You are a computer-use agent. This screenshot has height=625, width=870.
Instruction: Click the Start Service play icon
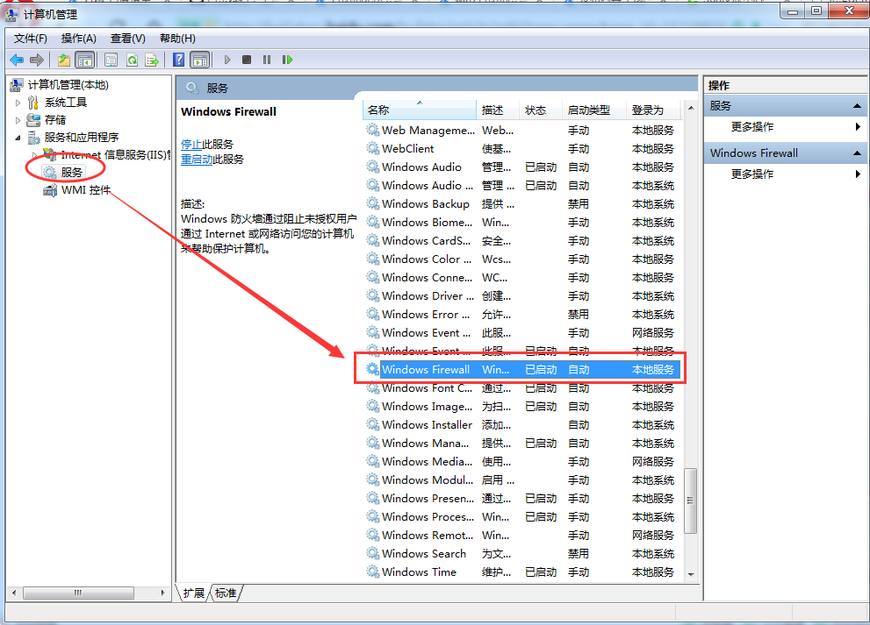point(227,59)
